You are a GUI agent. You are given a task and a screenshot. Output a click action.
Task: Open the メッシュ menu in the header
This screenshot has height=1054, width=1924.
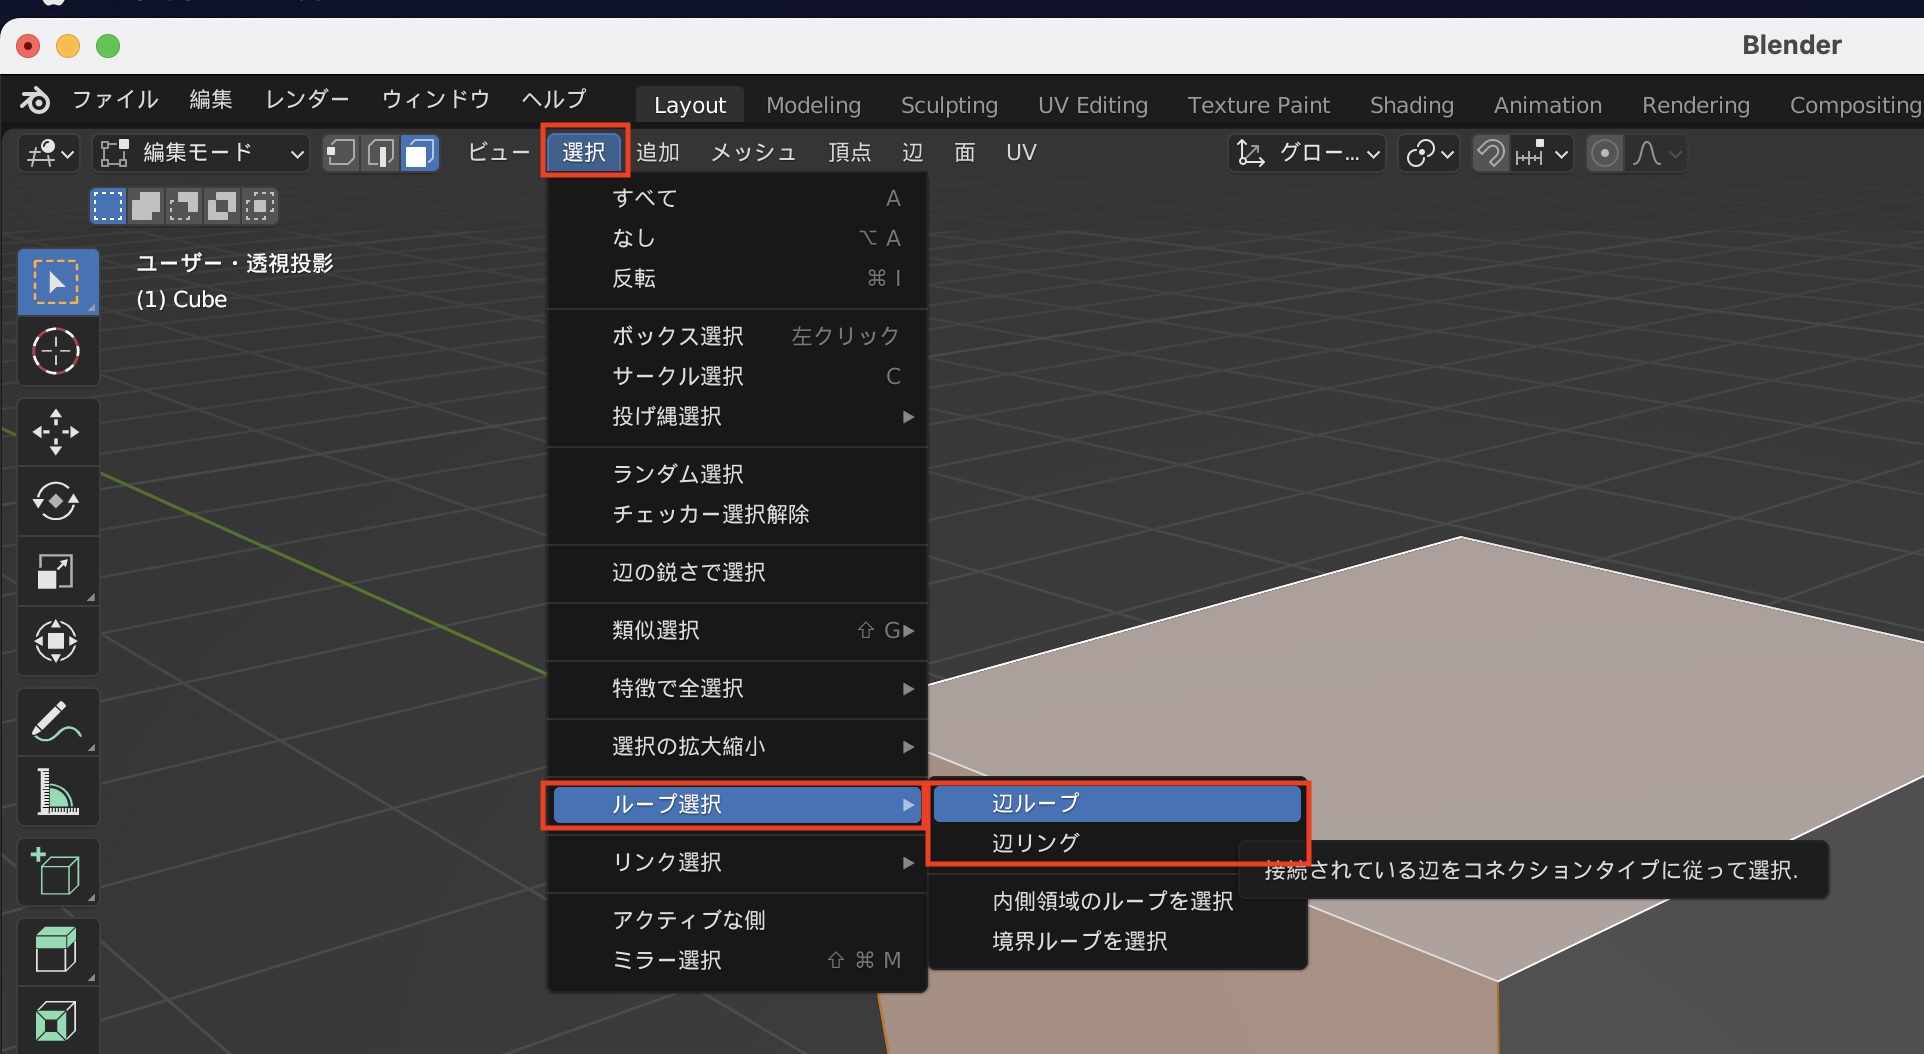click(753, 152)
